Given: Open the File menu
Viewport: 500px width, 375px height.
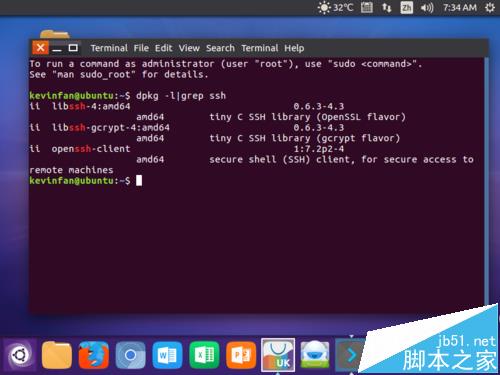Looking at the screenshot, I should click(141, 48).
